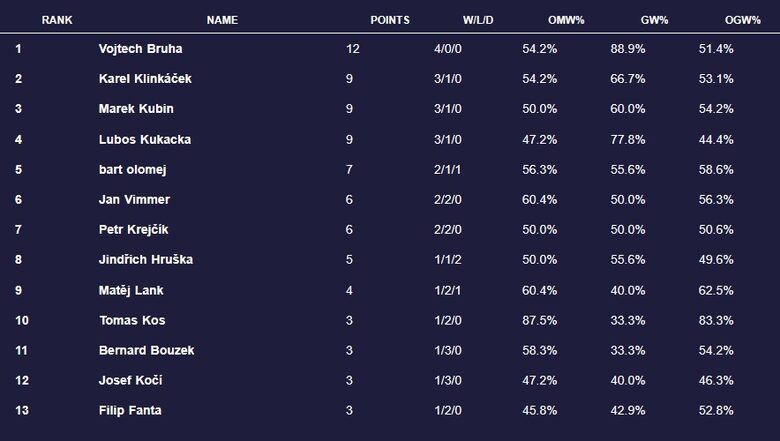Screen dimensions: 780x441
Task: Select Jindřich Hruška in the standings
Action: coord(146,260)
